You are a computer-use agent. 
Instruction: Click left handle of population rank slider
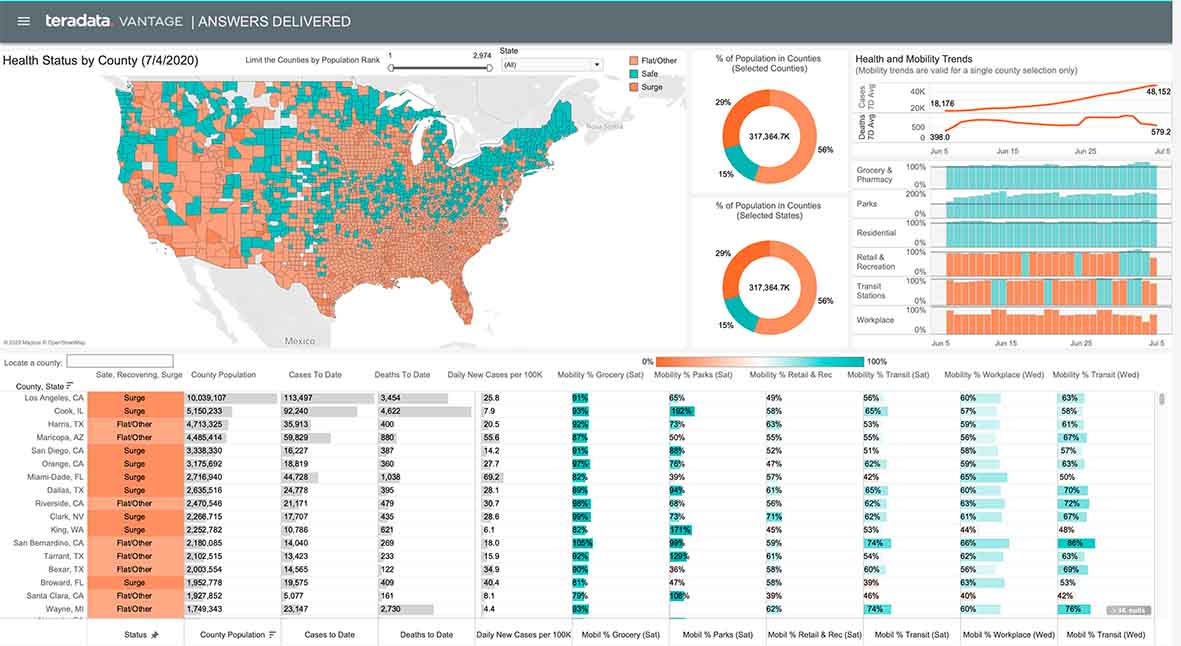click(x=391, y=68)
